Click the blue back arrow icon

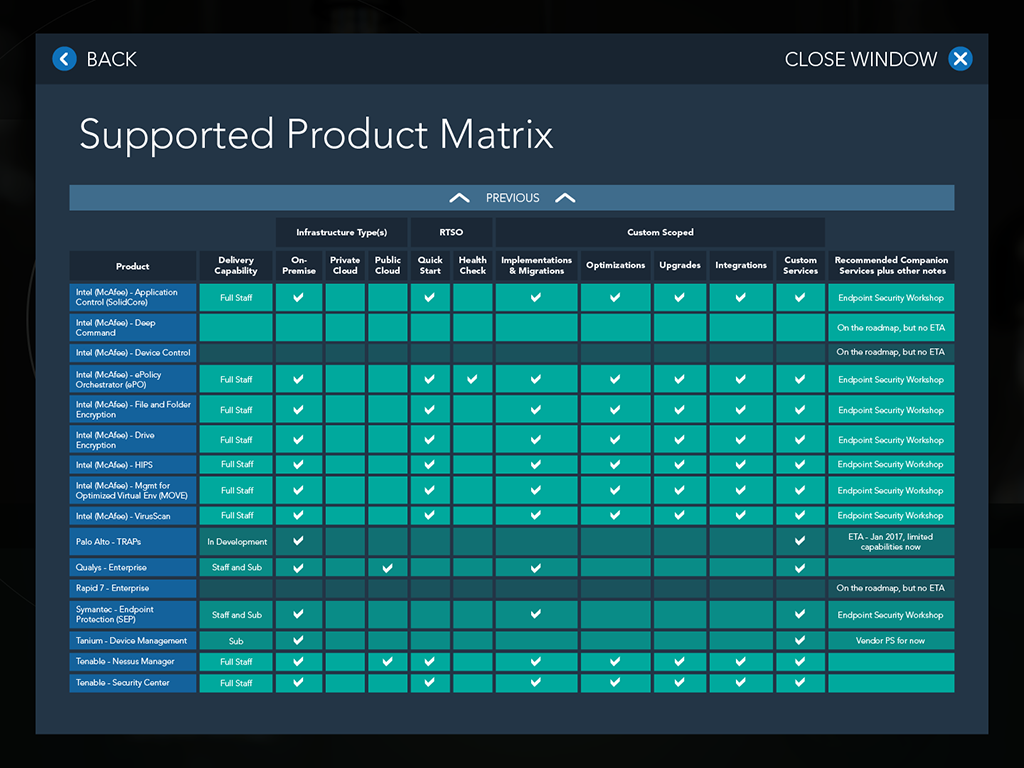pyautogui.click(x=64, y=59)
